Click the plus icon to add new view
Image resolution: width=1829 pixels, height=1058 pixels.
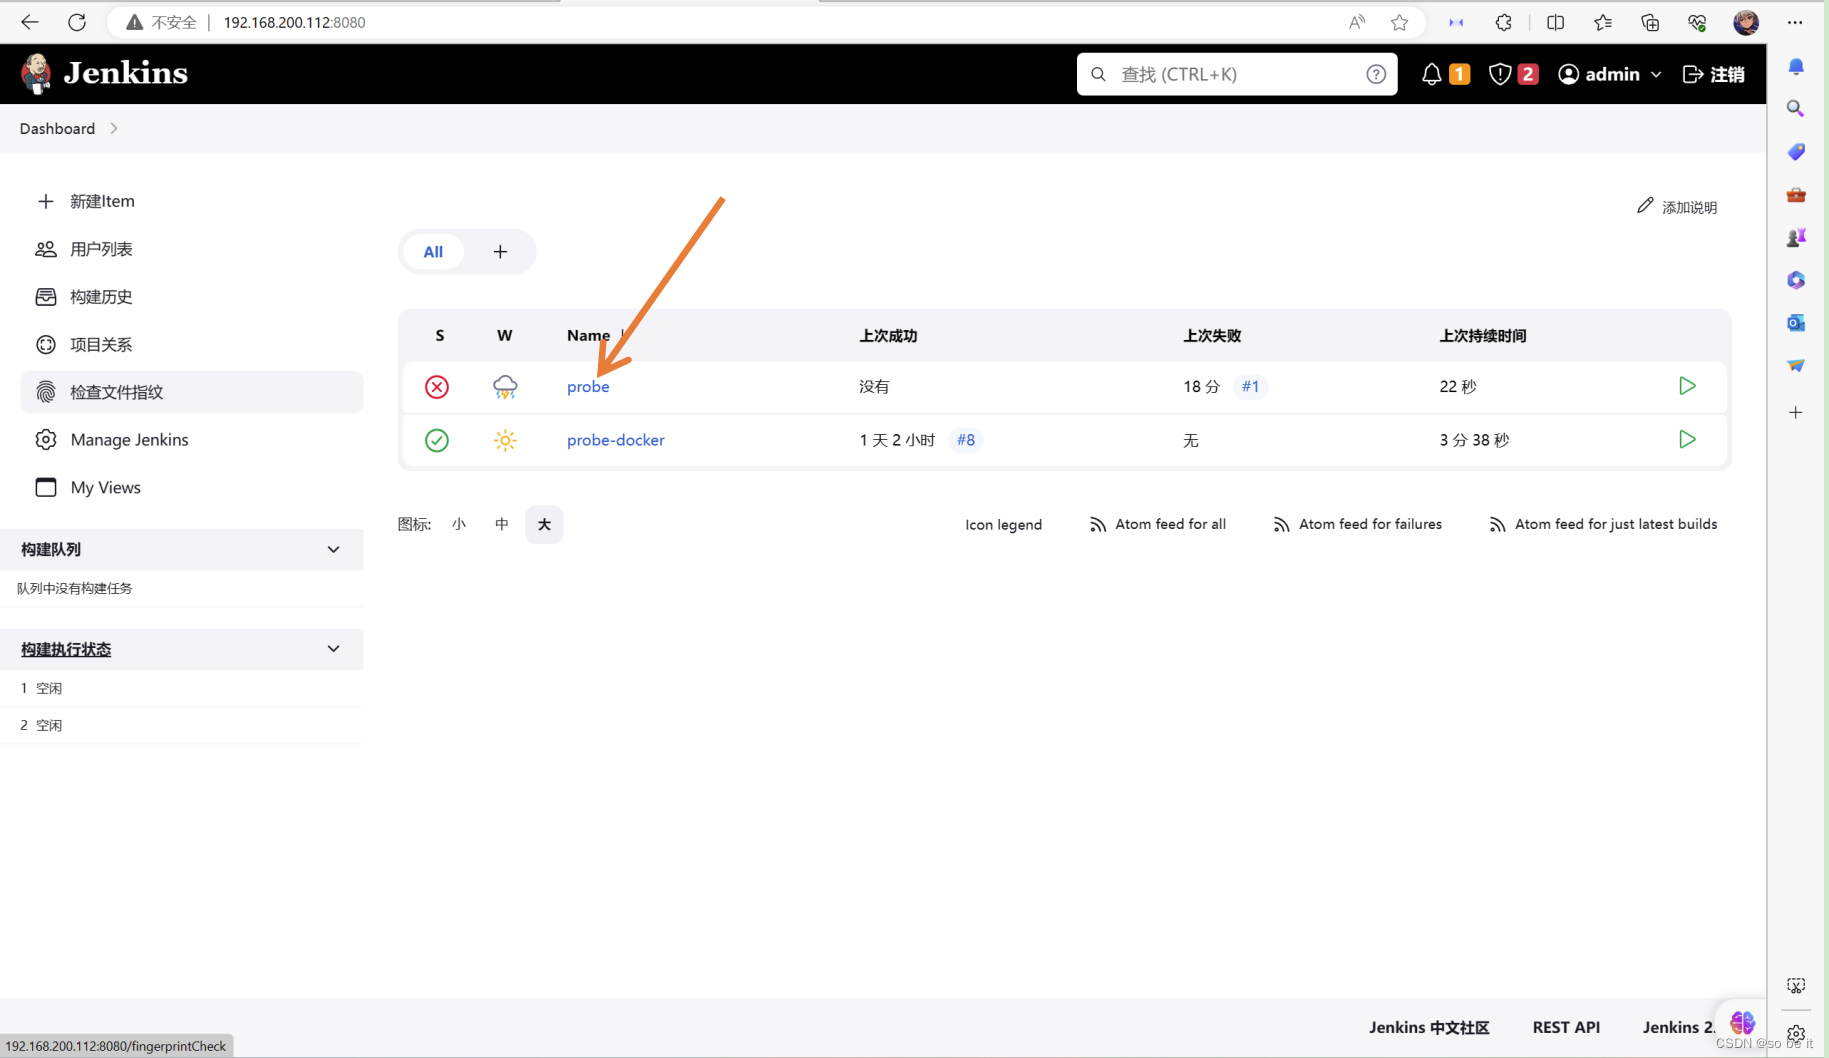[500, 252]
